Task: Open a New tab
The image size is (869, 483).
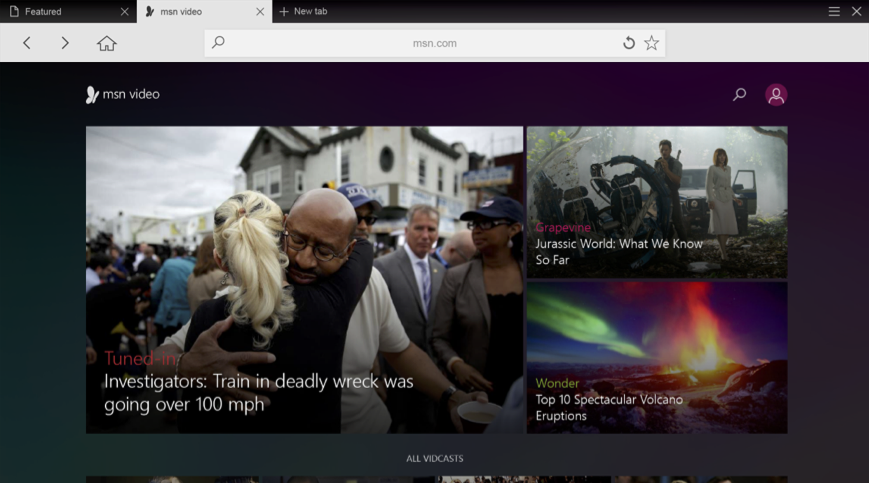Action: click(x=303, y=12)
